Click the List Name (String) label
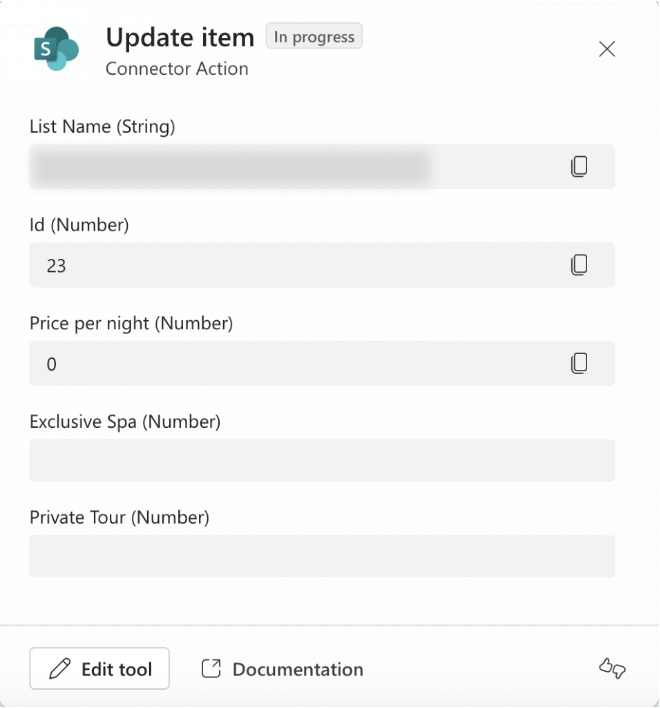This screenshot has height=708, width=660. click(102, 127)
